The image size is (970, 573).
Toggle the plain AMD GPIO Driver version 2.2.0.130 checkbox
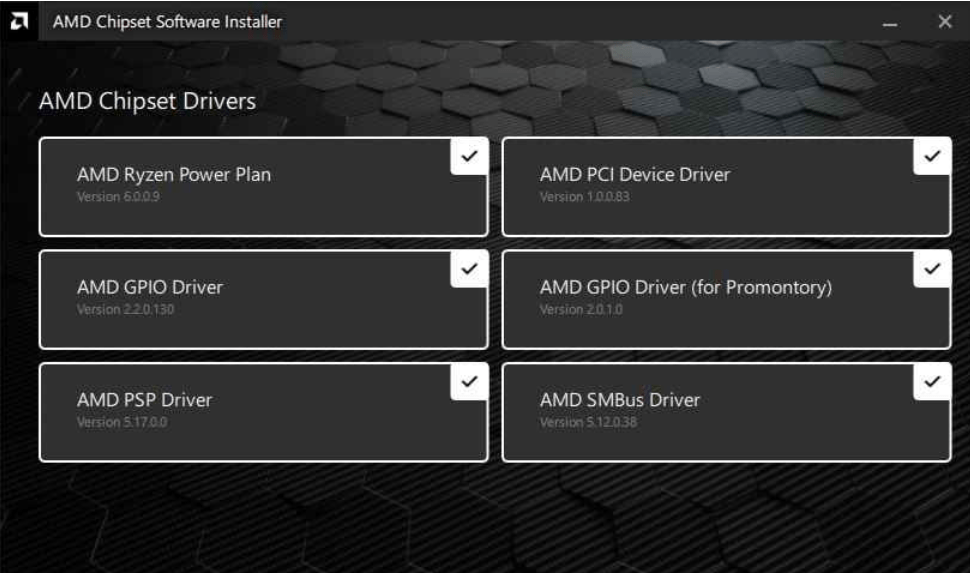click(469, 269)
